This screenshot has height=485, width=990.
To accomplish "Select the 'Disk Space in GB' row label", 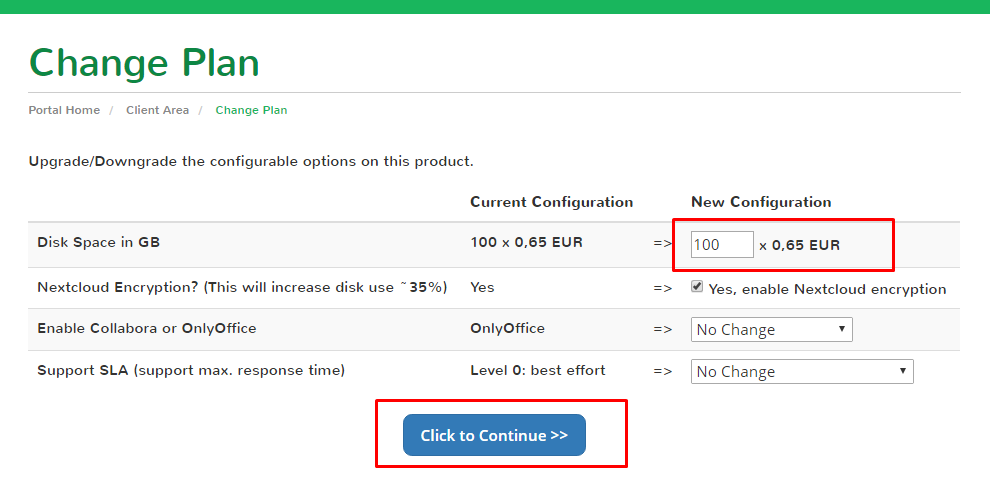I will [x=98, y=242].
